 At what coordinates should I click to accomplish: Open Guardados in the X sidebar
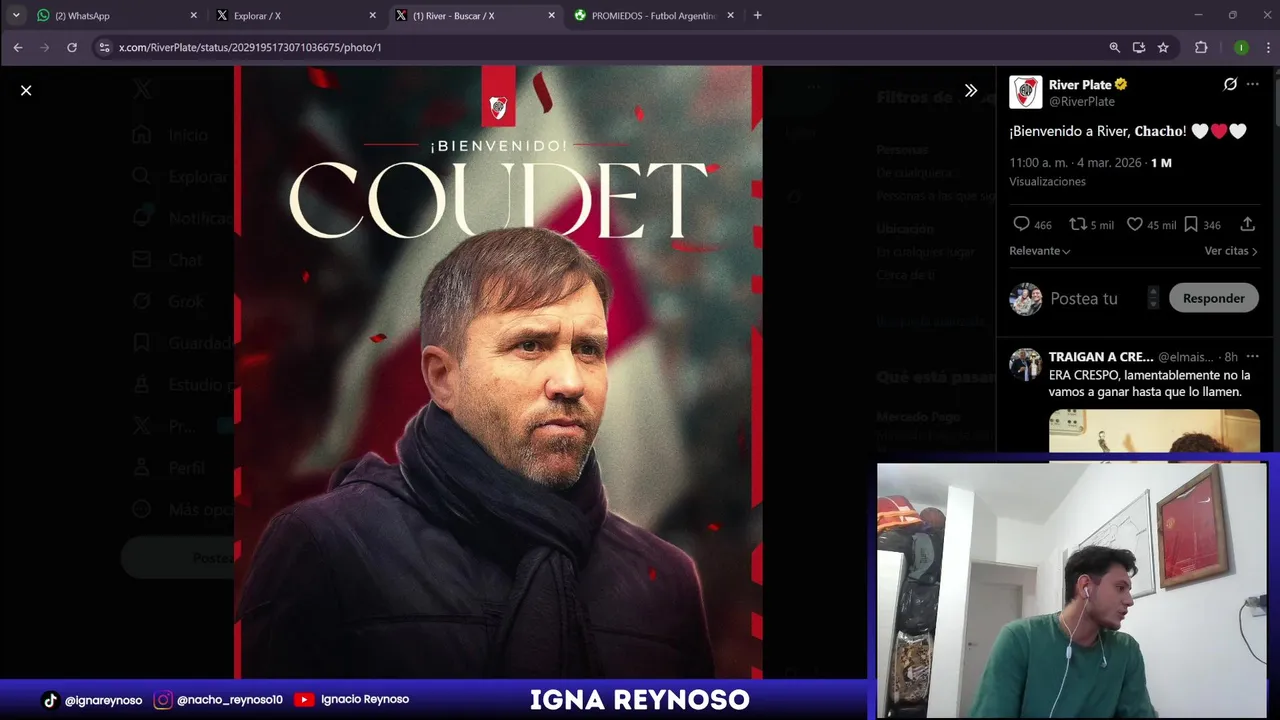click(x=182, y=343)
